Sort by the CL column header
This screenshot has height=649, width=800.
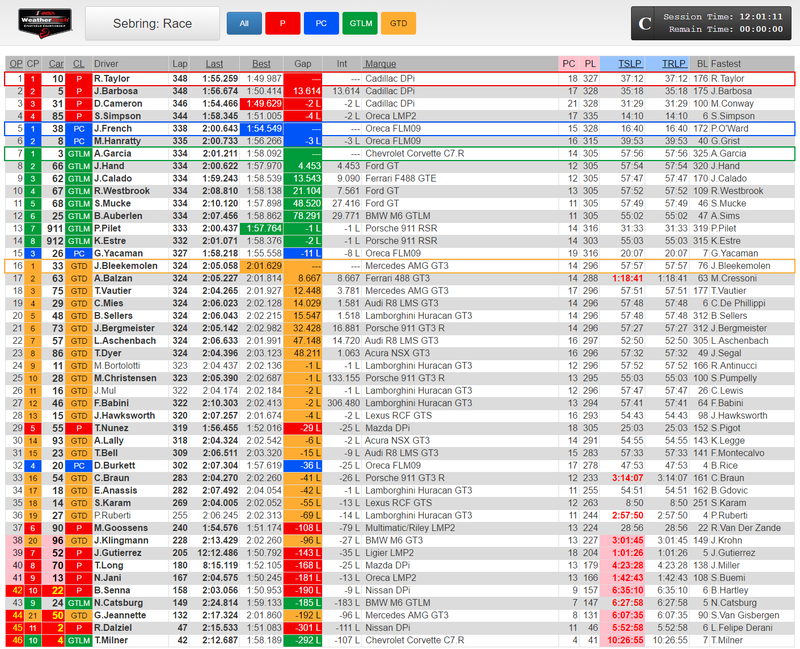coord(78,64)
